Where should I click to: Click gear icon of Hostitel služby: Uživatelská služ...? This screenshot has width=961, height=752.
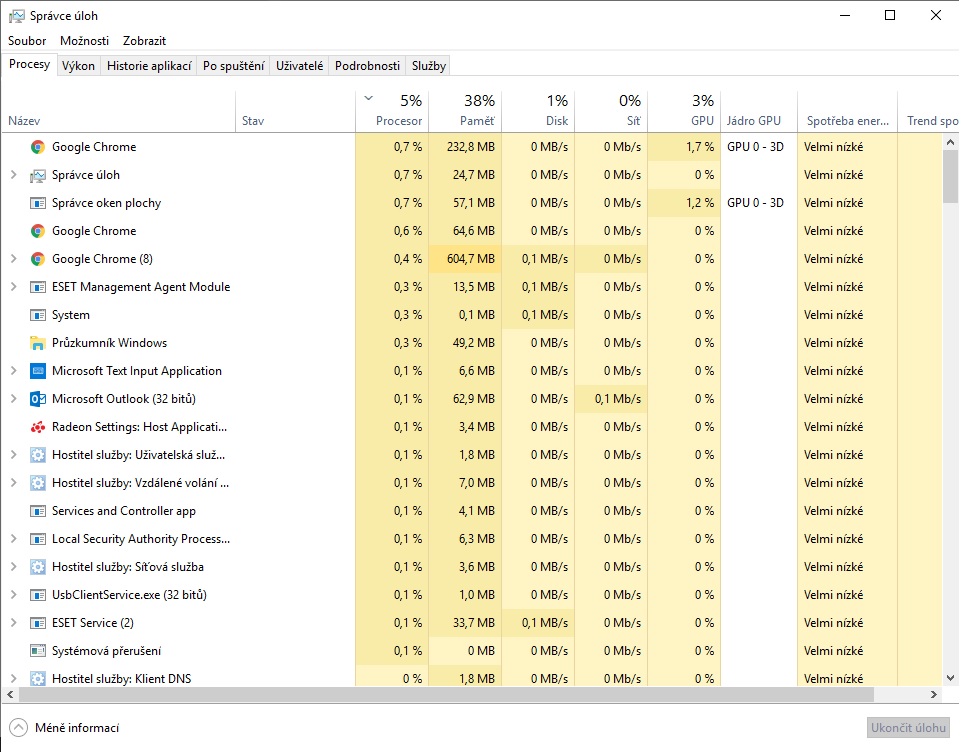38,455
